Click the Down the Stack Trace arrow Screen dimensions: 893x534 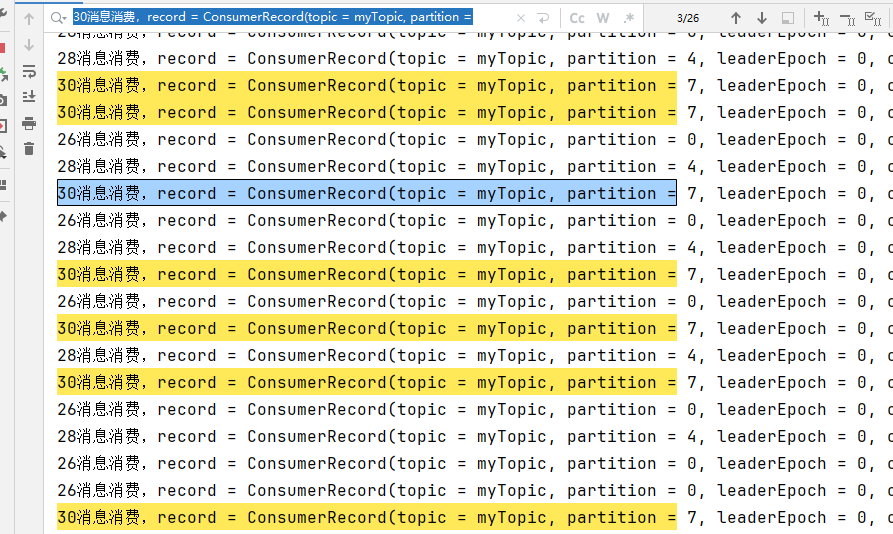(29, 45)
